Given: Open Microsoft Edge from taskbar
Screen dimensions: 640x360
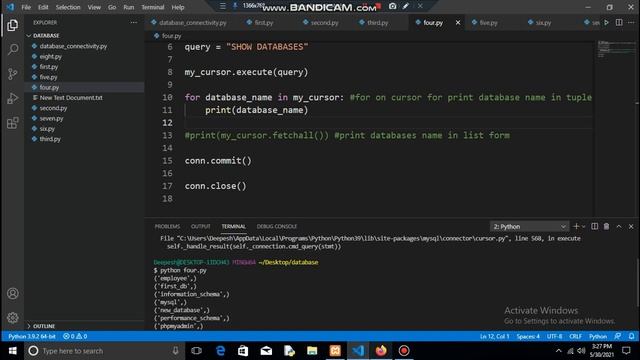Looking at the screenshot, I should tap(220, 351).
